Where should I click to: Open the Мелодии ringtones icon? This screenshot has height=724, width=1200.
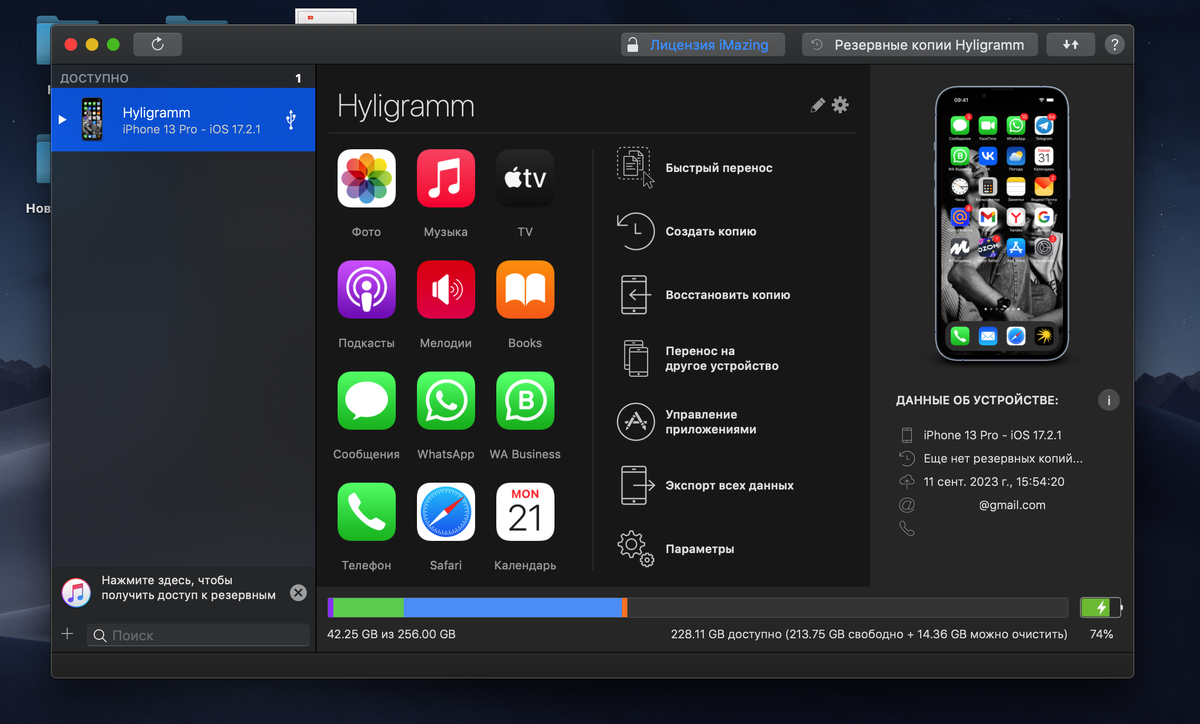(445, 290)
